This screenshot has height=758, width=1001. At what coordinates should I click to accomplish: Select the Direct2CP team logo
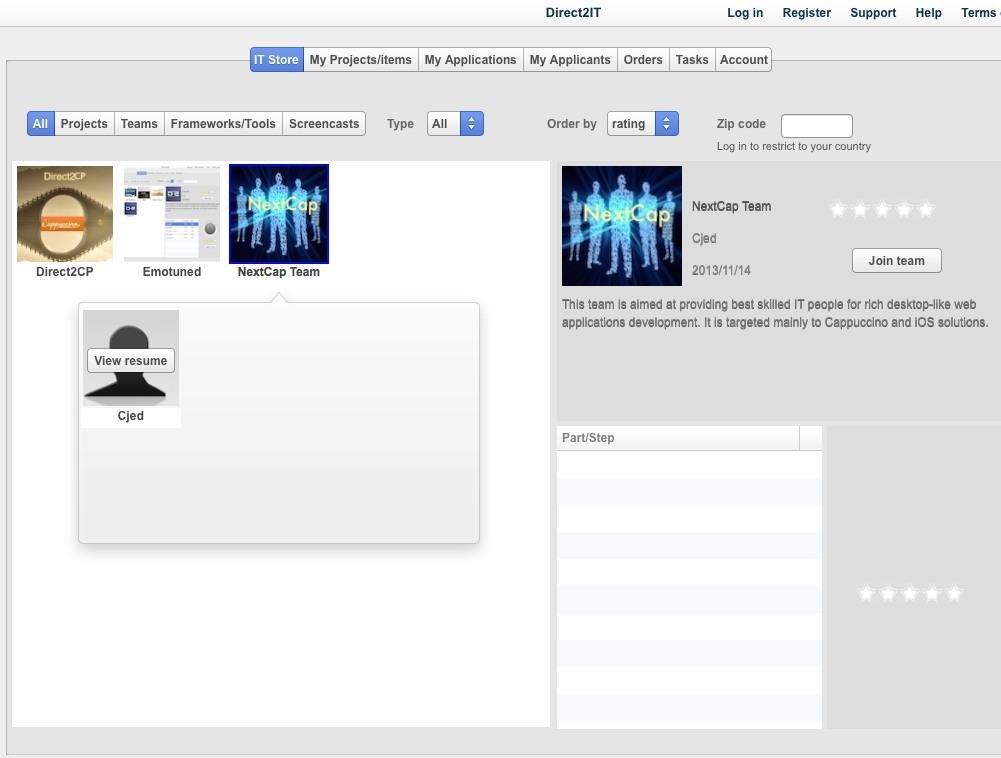coord(64,213)
